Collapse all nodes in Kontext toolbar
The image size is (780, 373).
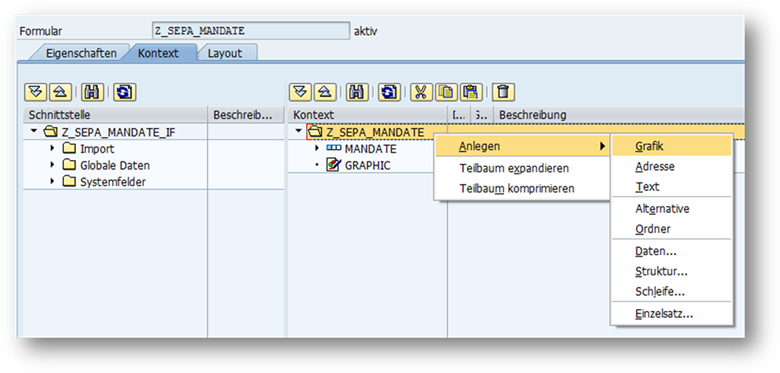324,92
